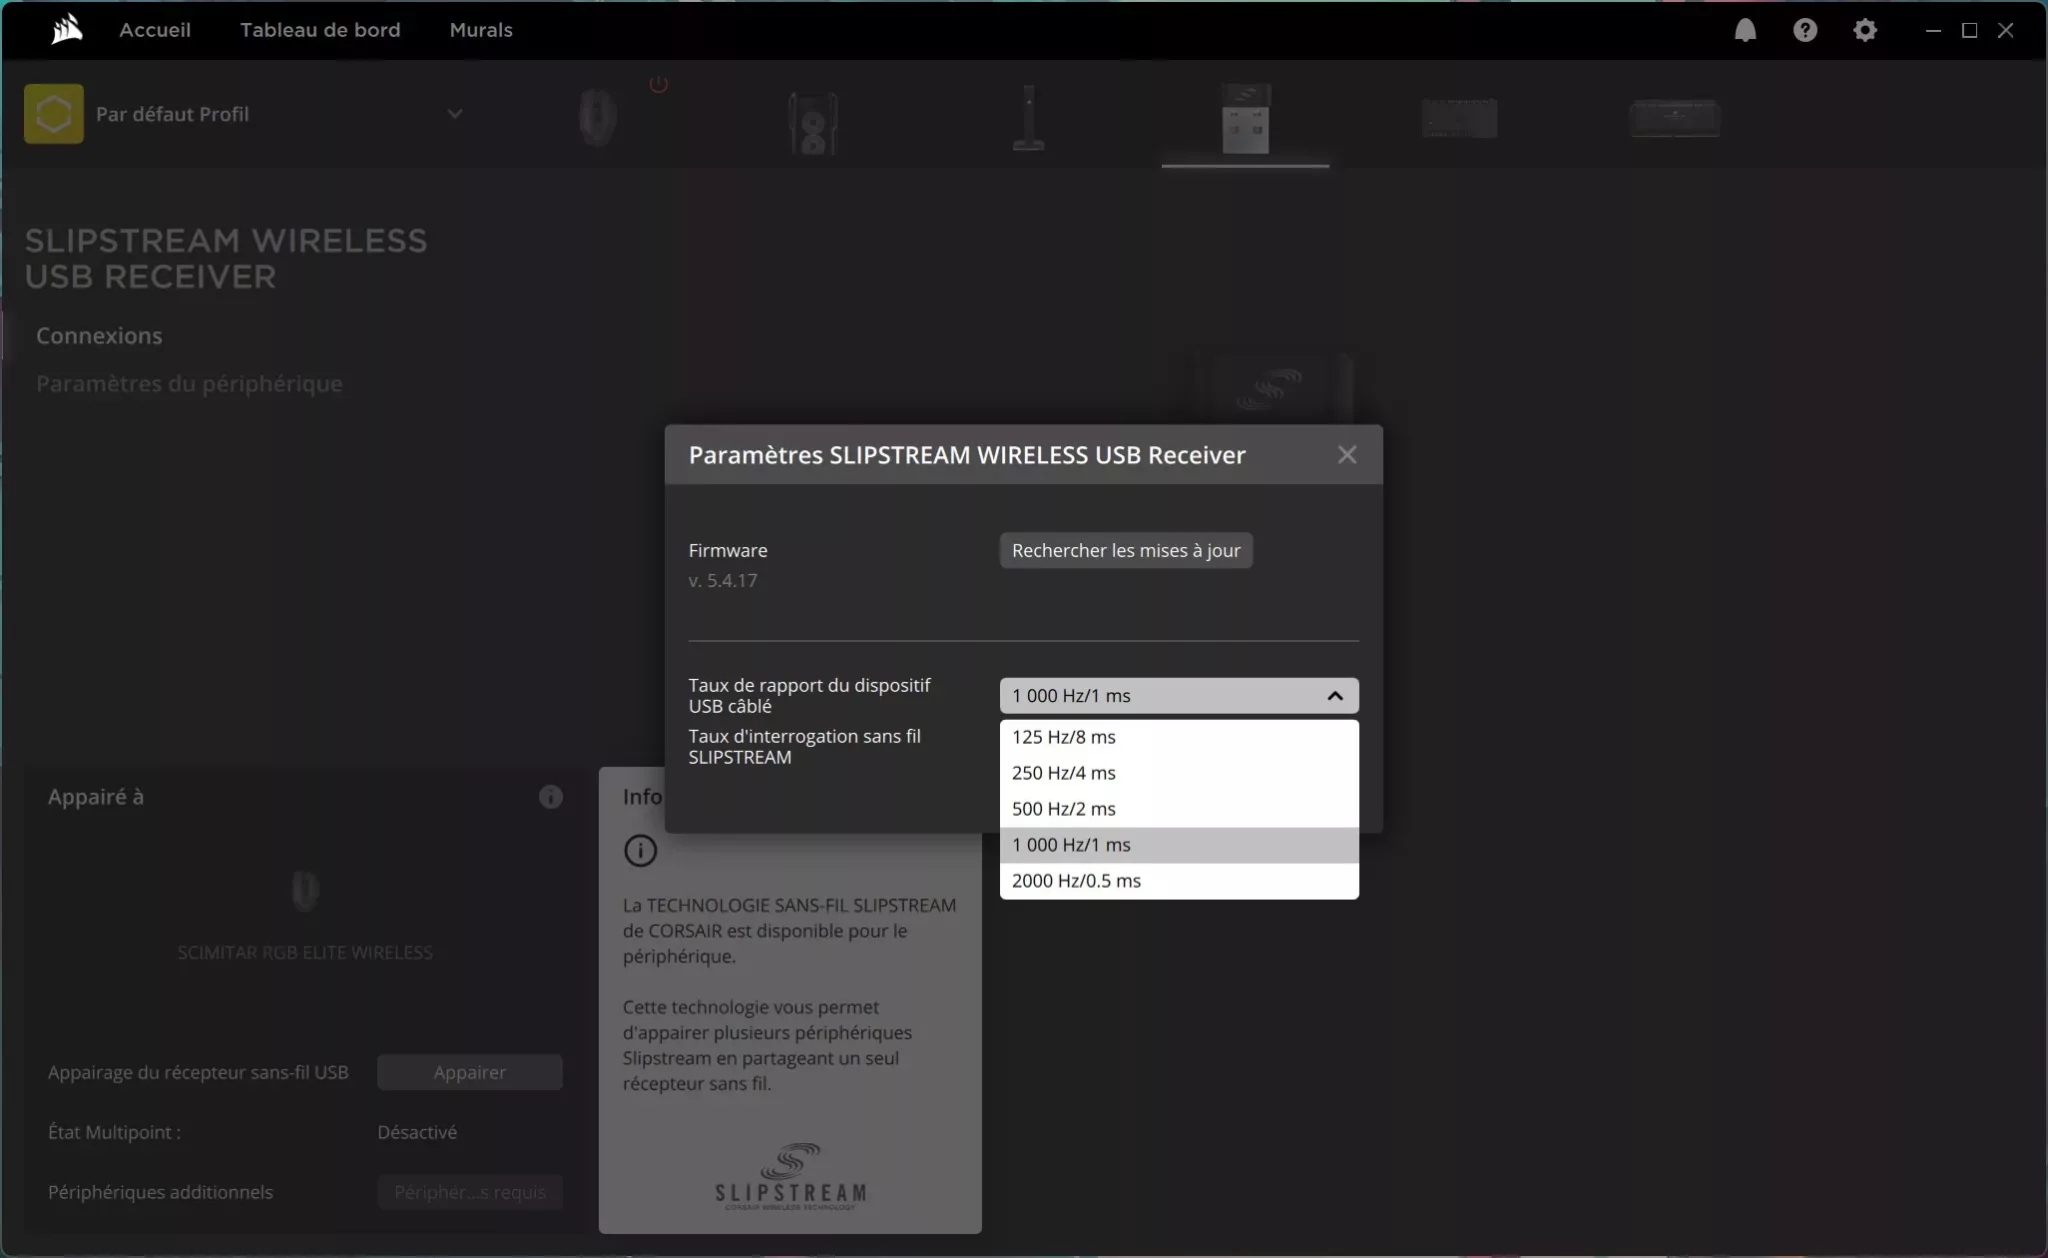Select the Slipstream USB receiver icon
2048x1258 pixels.
click(1245, 119)
